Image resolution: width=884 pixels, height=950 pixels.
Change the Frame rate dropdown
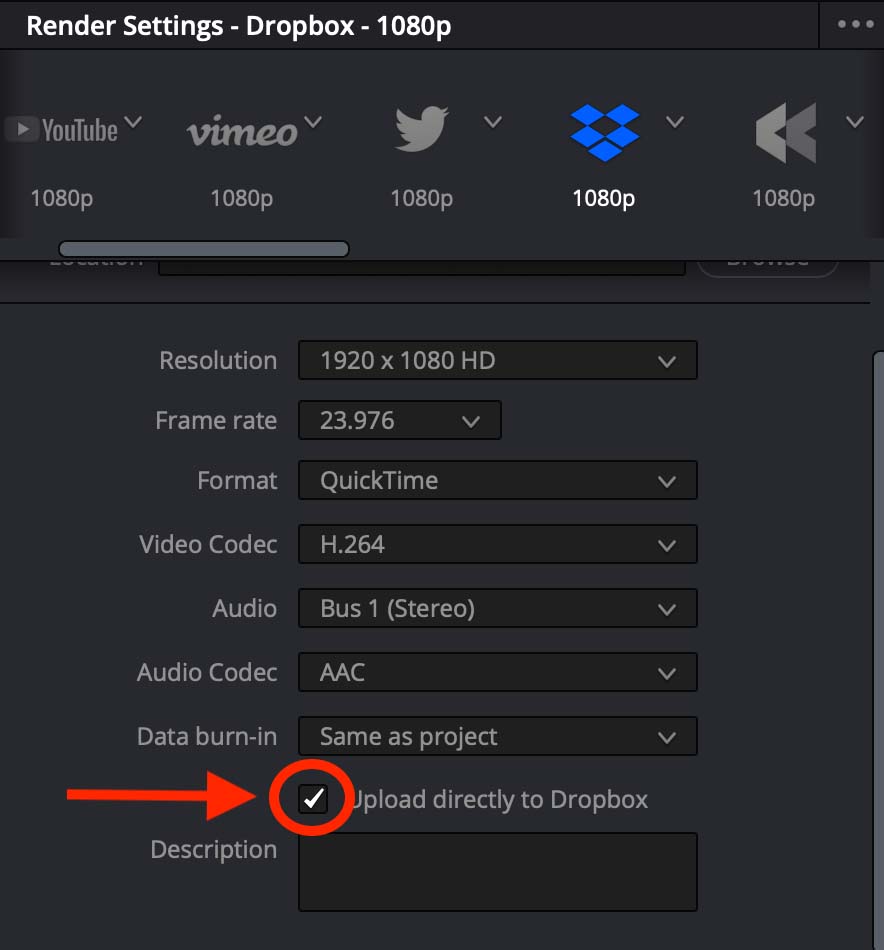pyautogui.click(x=400, y=420)
